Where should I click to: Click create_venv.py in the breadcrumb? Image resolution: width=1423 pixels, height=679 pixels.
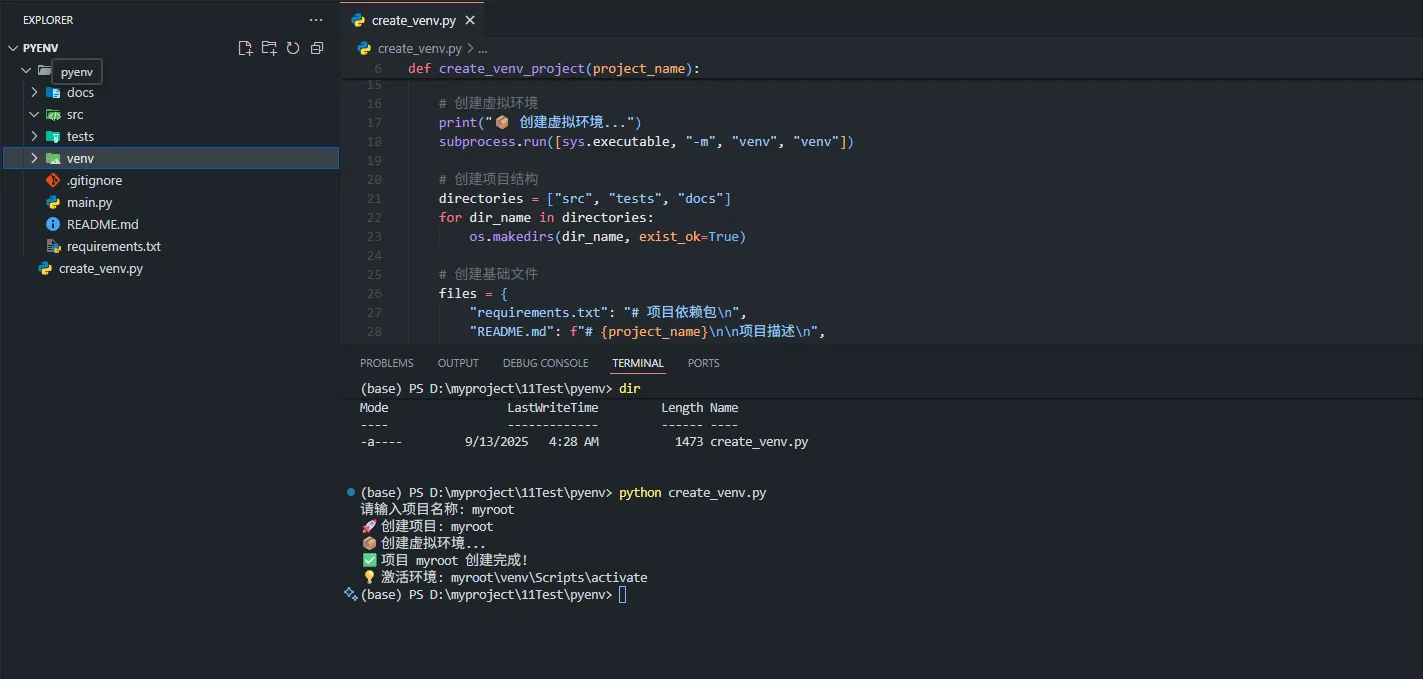[419, 48]
